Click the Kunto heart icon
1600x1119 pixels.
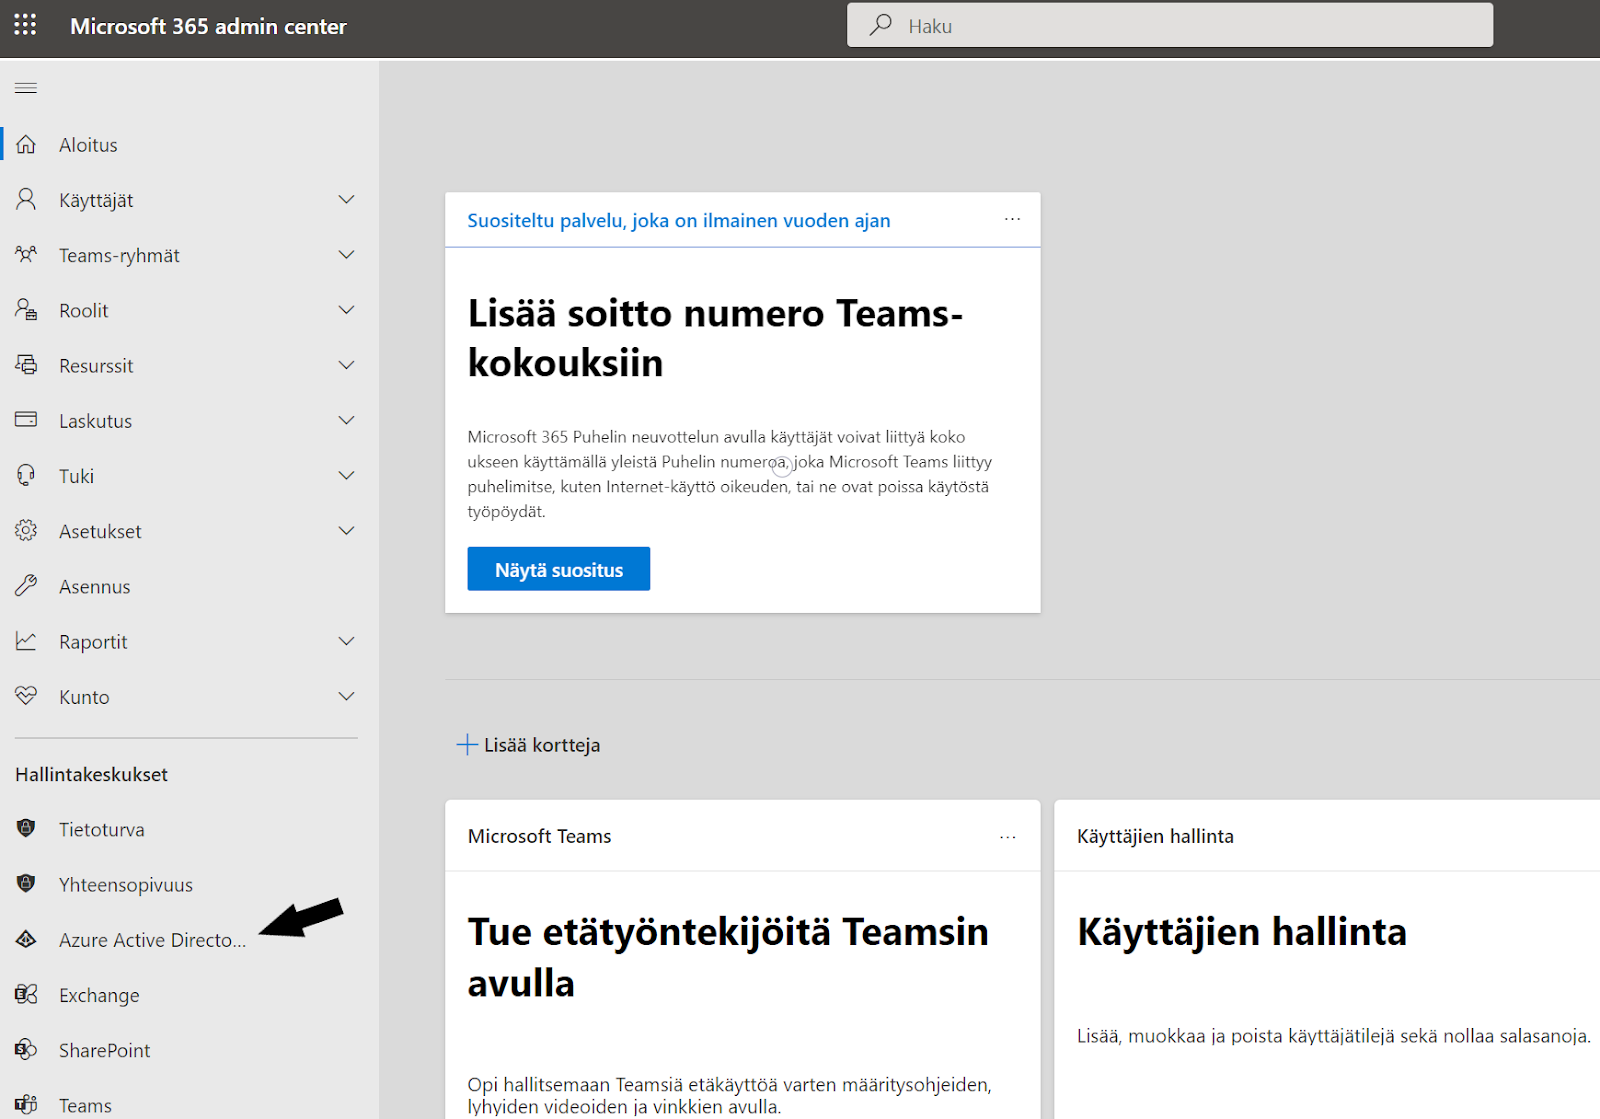click(x=26, y=696)
